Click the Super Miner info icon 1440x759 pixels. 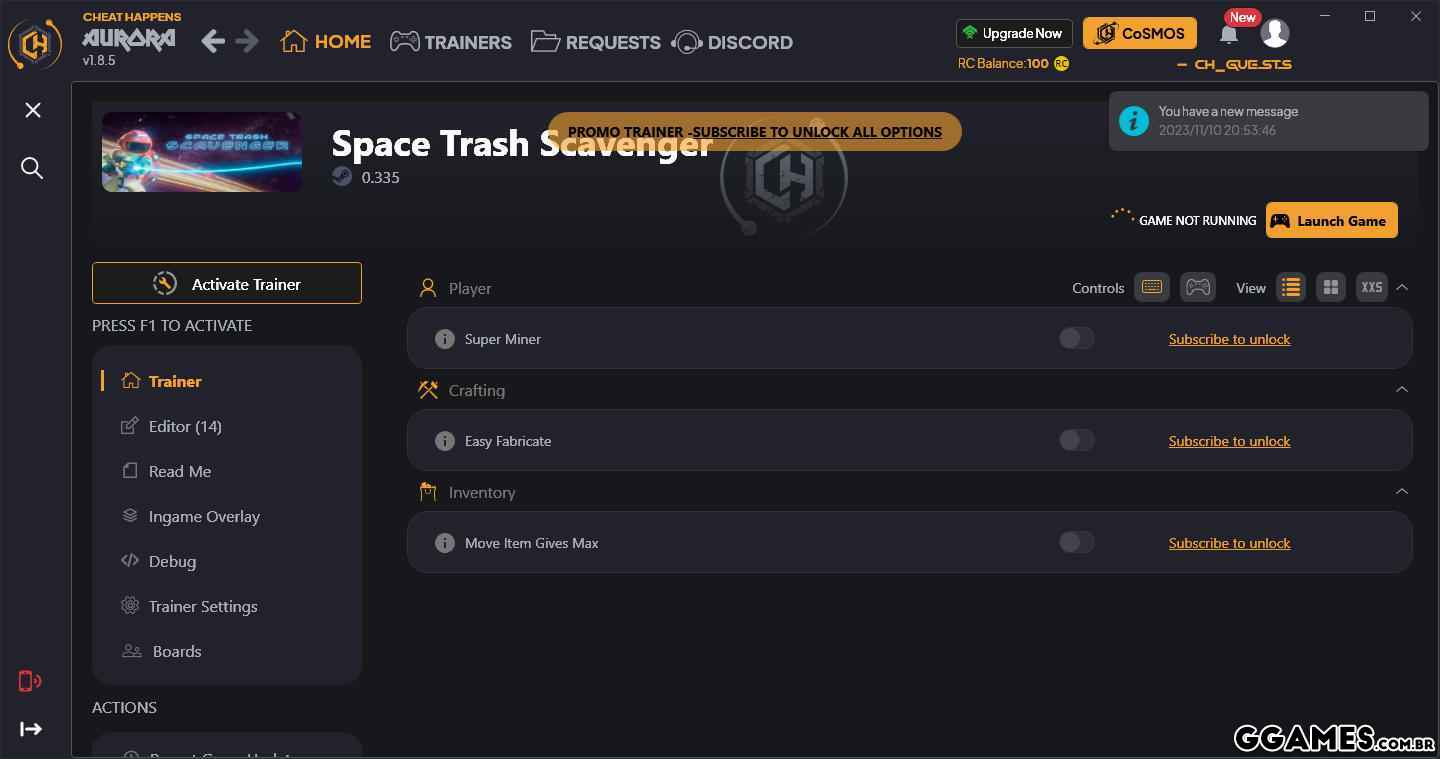tap(445, 339)
